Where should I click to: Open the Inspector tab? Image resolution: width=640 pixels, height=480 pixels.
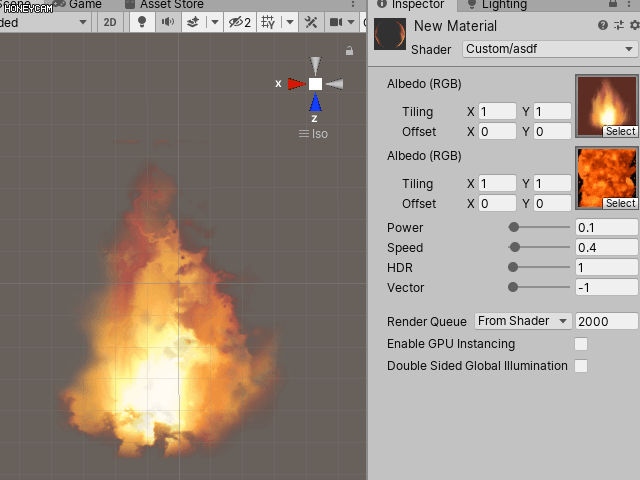(411, 4)
